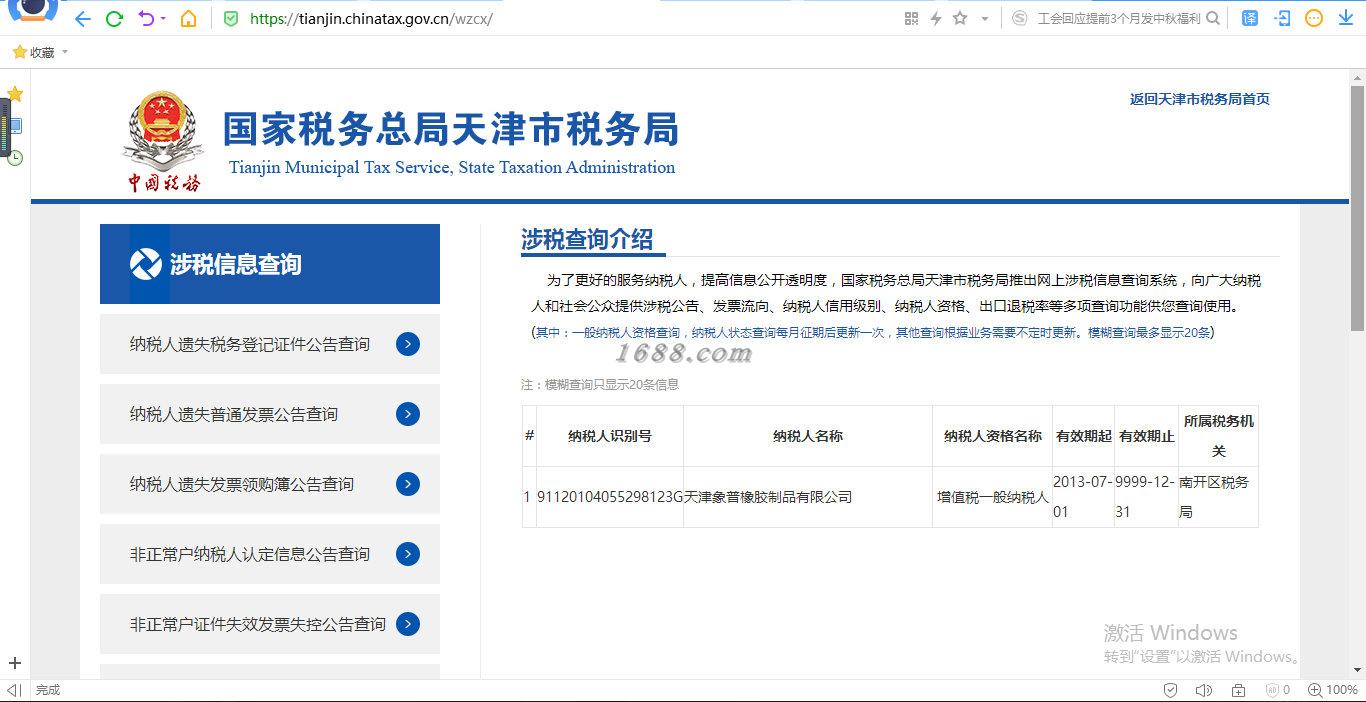Click arrow icon beside 纳税人遗失税务登记证件公告查询

408,344
